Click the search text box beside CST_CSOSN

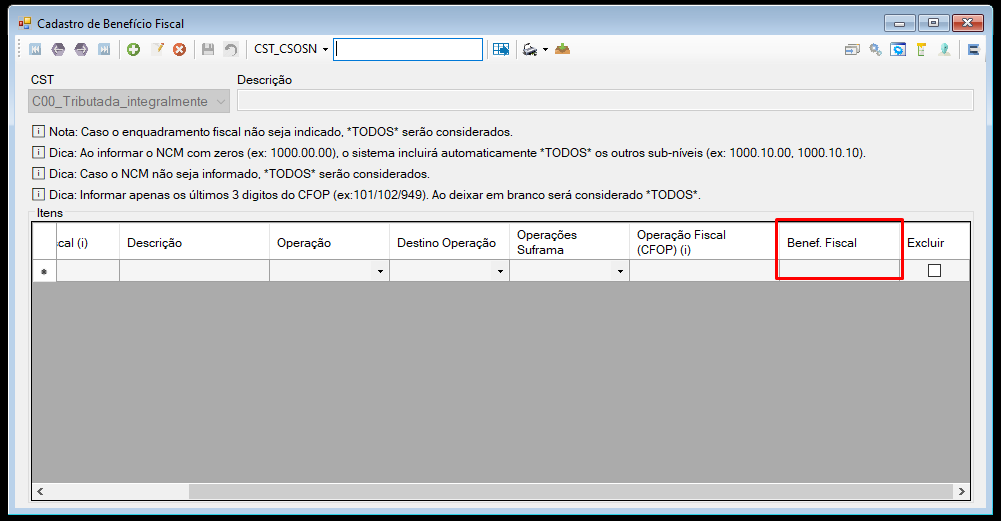tap(408, 49)
